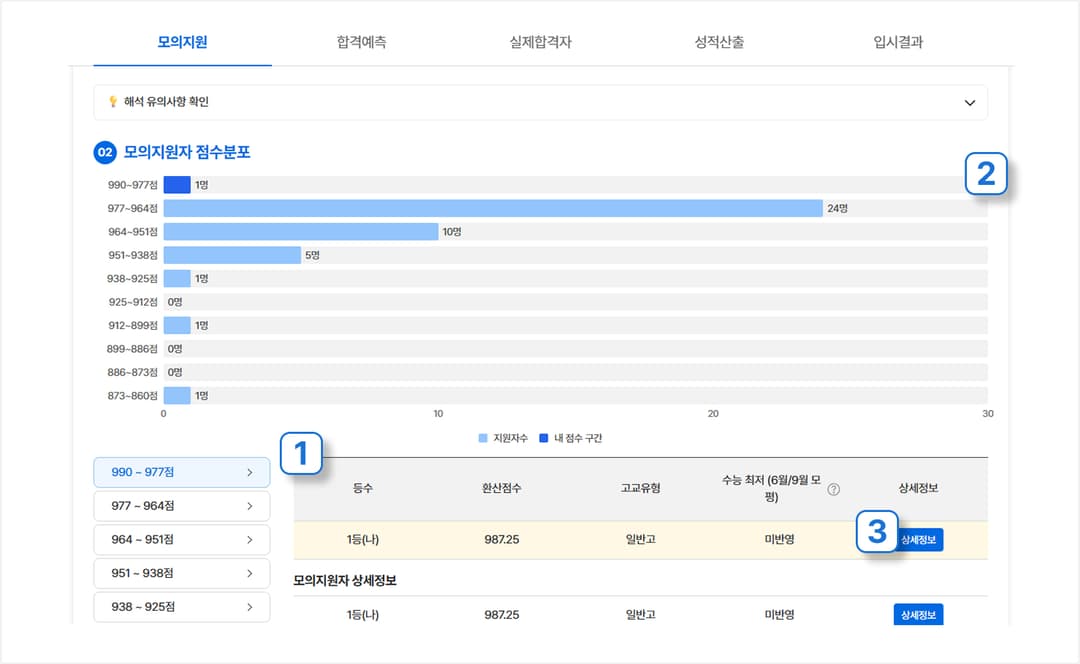Select the 입시결과 tab
The width and height of the screenshot is (1080, 664).
(x=898, y=42)
